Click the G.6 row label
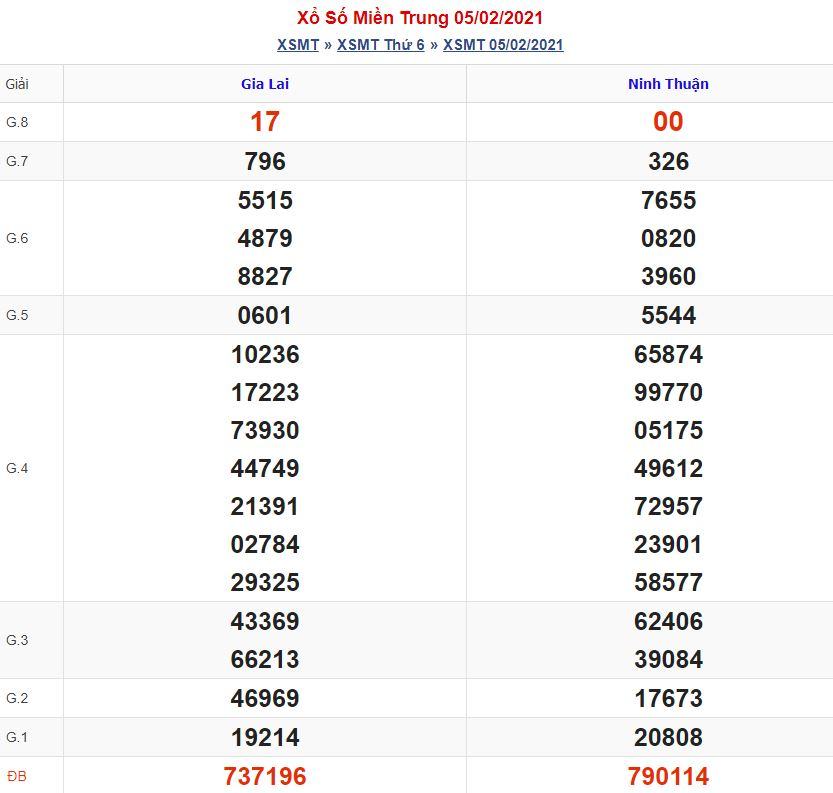 [x=17, y=238]
